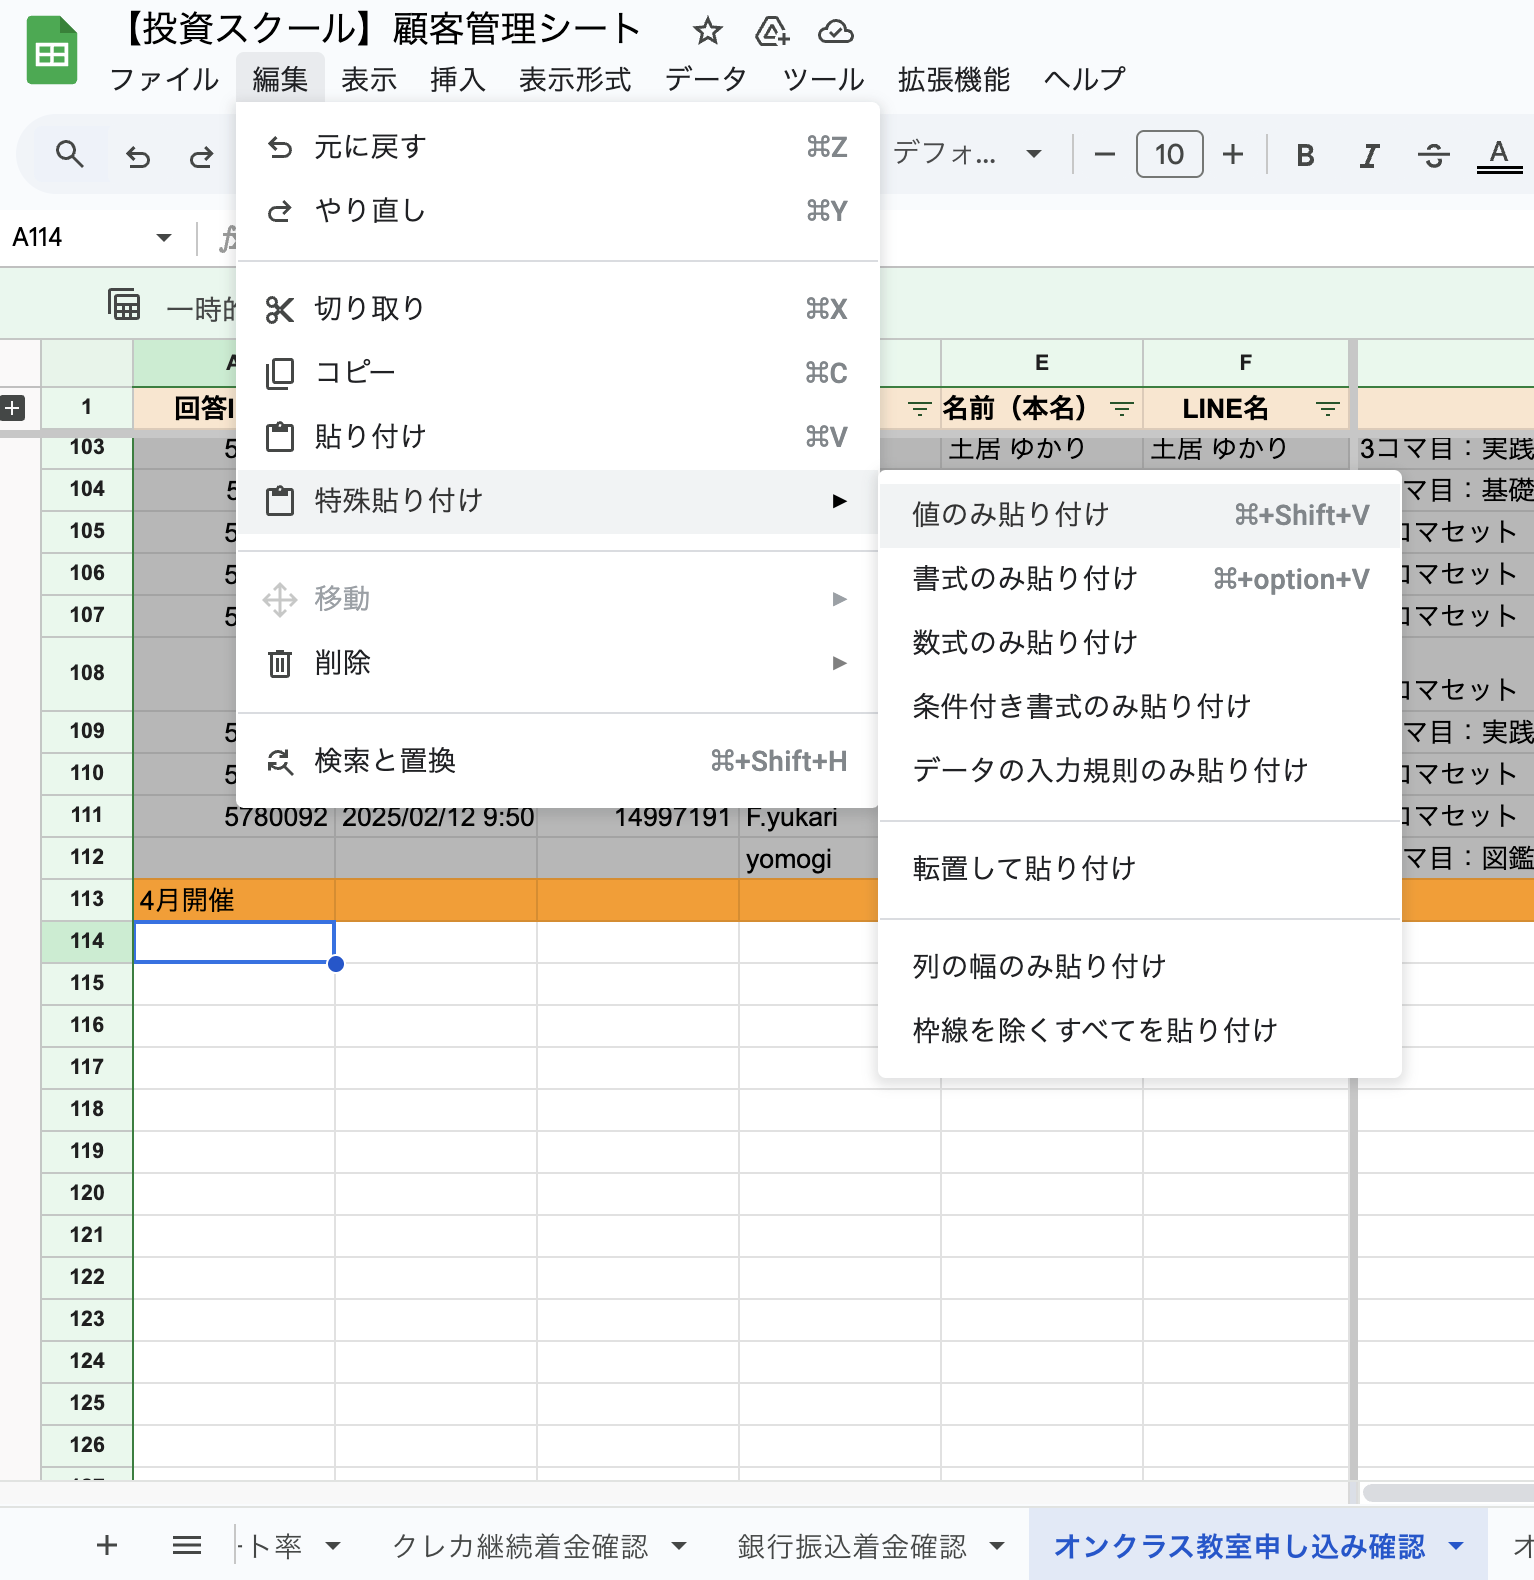Add a new sheet with plus button
This screenshot has height=1580, width=1534.
pos(107,1546)
